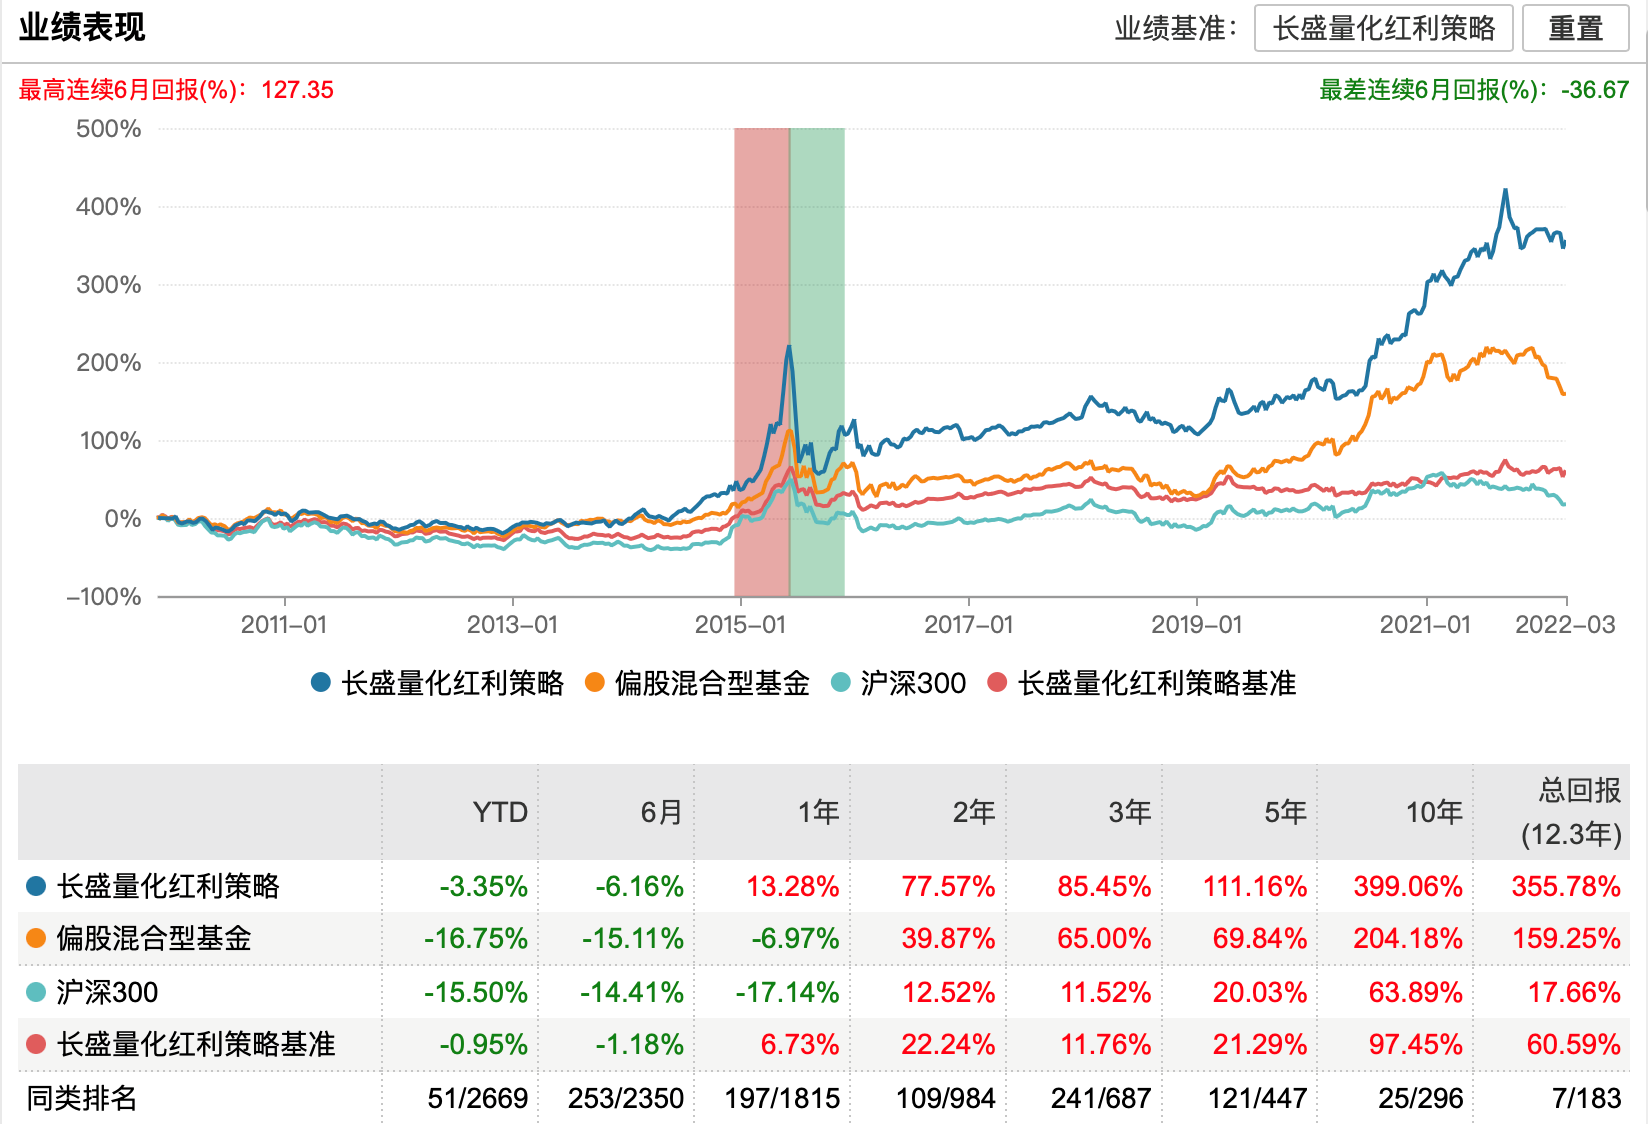Click the 2019-01 x-axis label

[1196, 625]
